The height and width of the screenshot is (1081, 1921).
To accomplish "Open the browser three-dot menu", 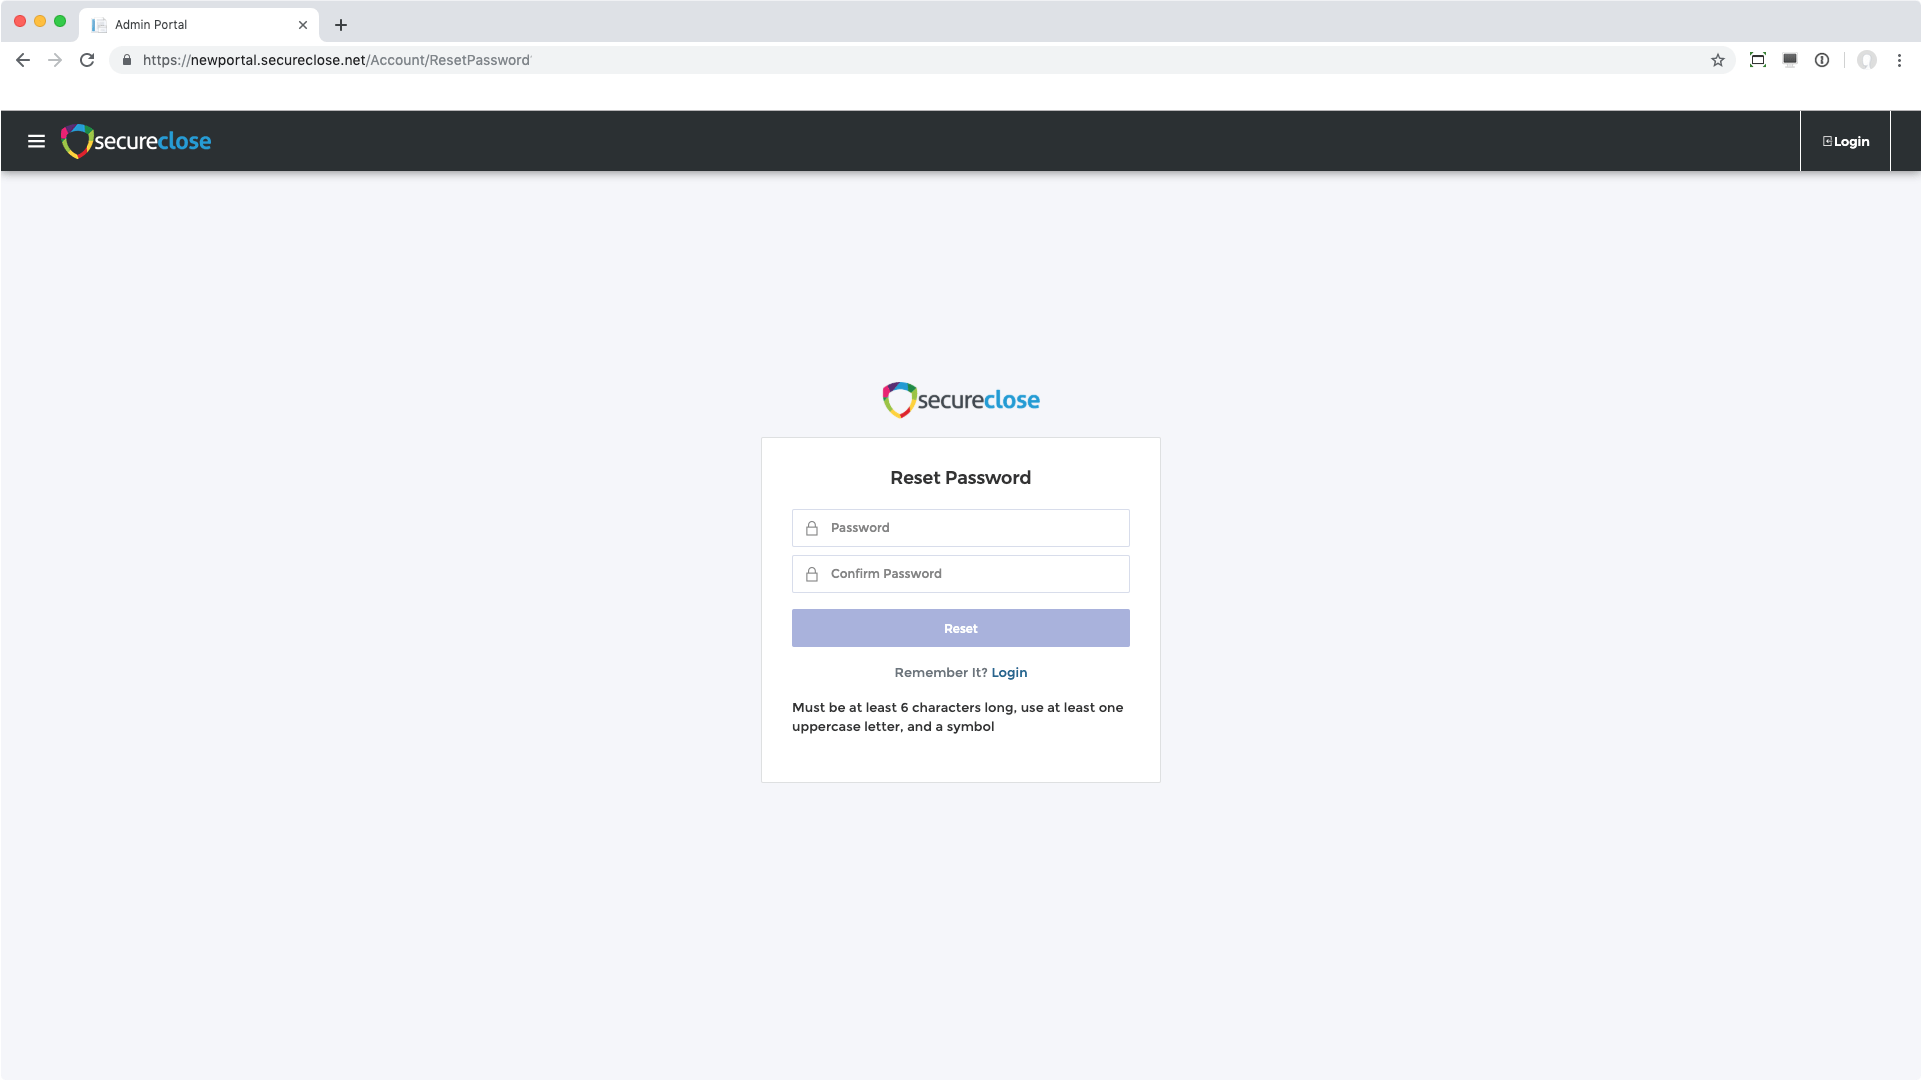I will (x=1900, y=60).
